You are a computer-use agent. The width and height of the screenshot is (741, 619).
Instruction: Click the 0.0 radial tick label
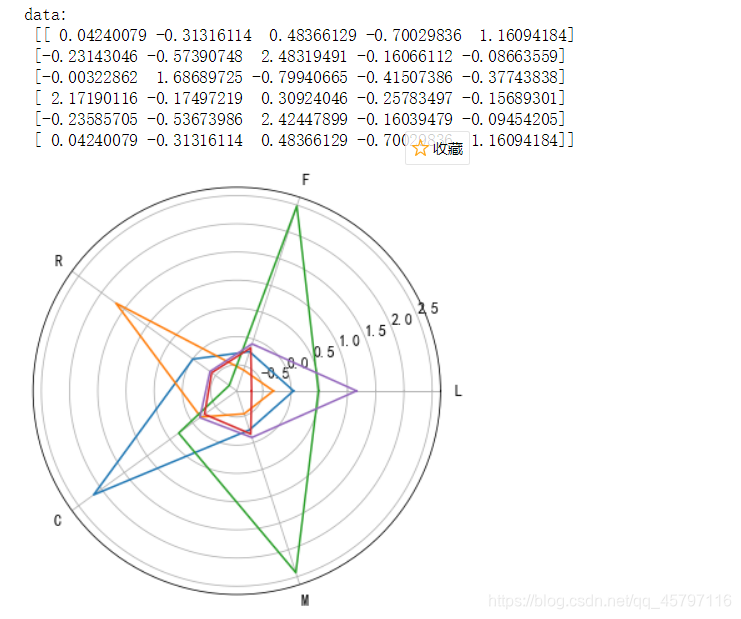point(298,363)
